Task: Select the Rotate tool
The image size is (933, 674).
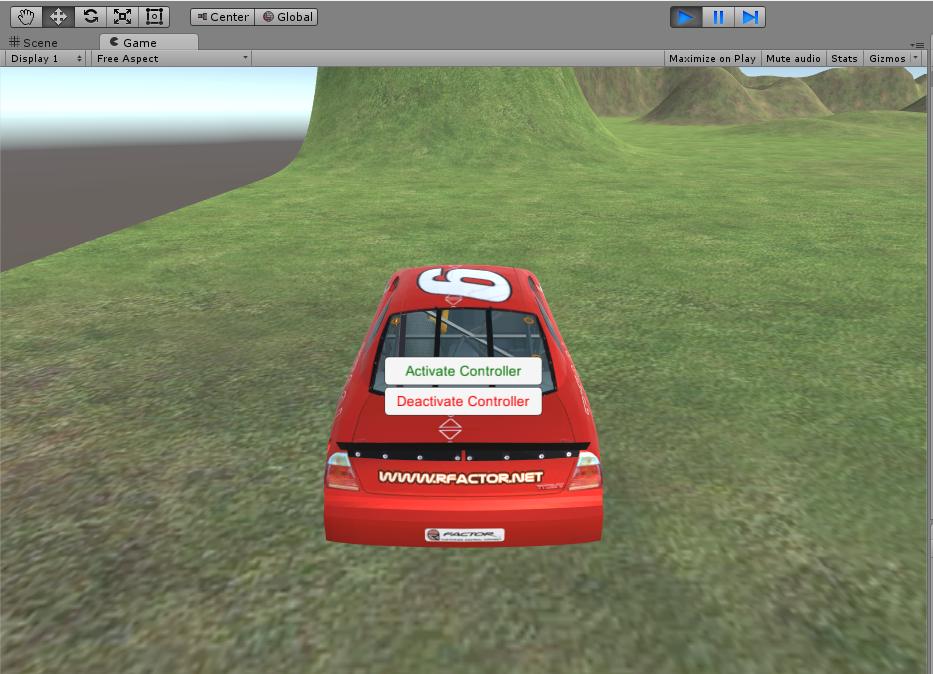Action: (89, 16)
